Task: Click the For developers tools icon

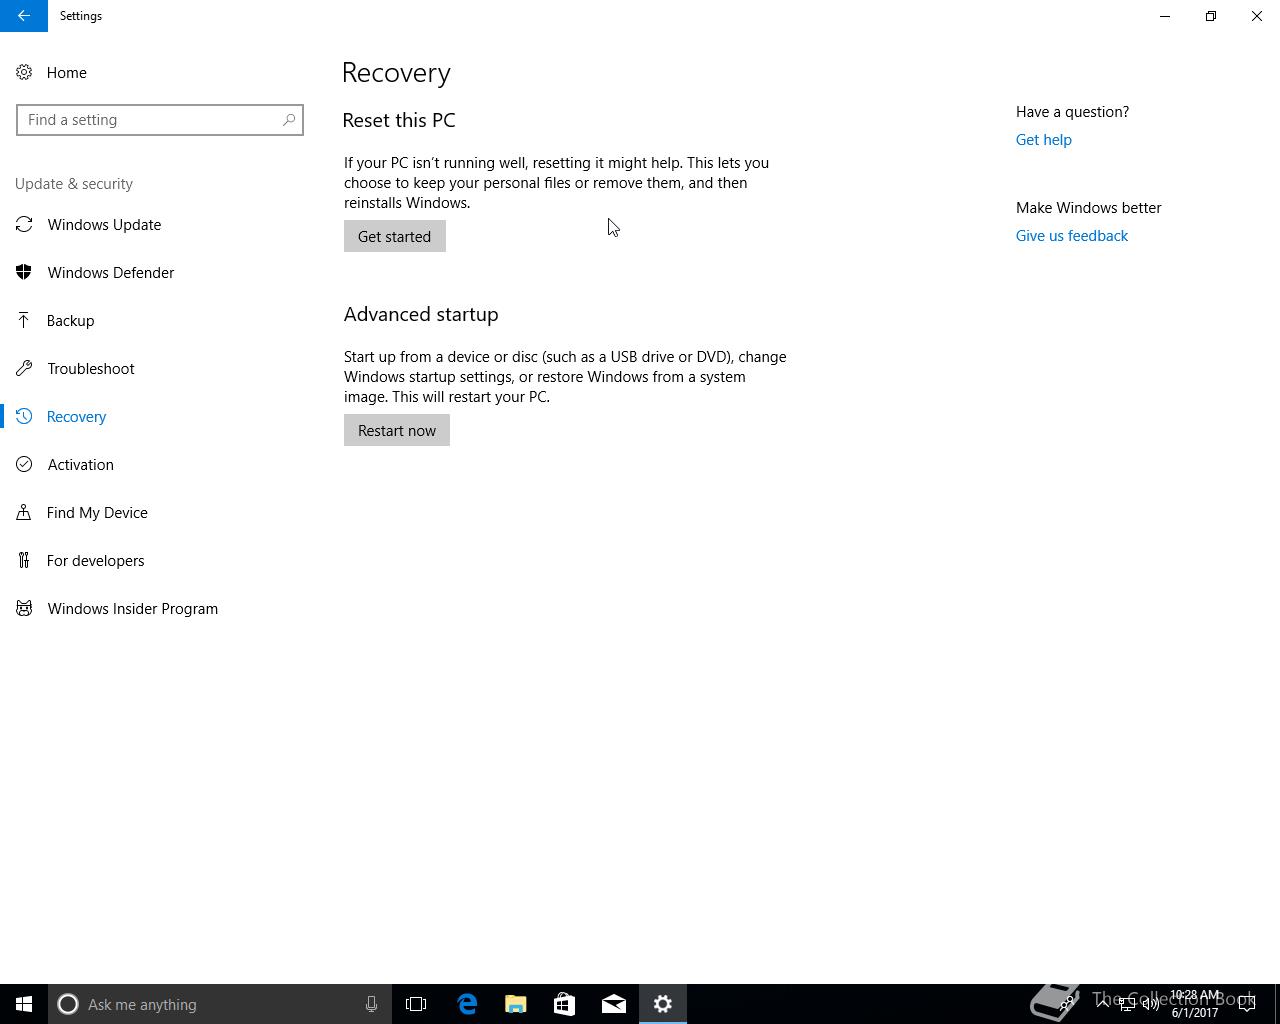Action: click(24, 560)
